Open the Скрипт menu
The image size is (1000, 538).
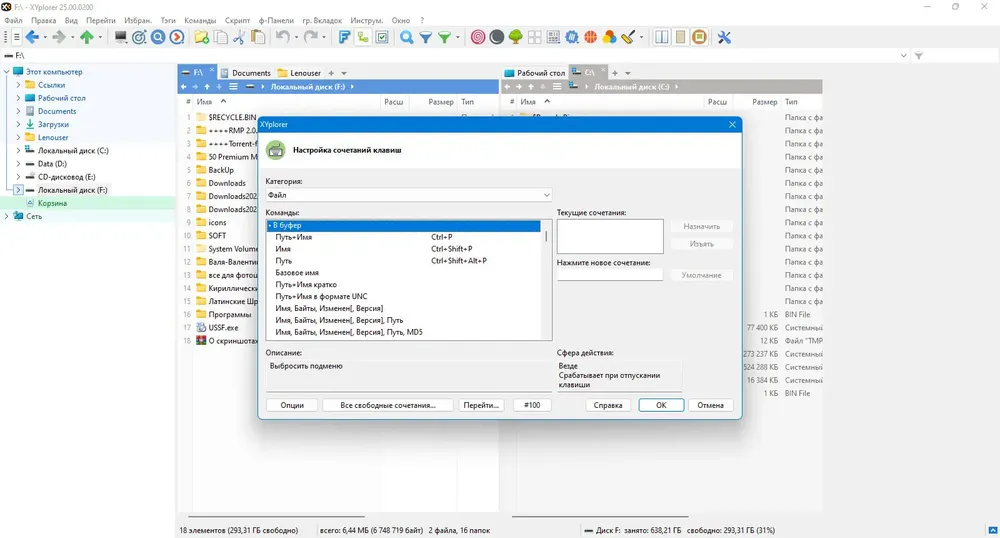click(237, 20)
